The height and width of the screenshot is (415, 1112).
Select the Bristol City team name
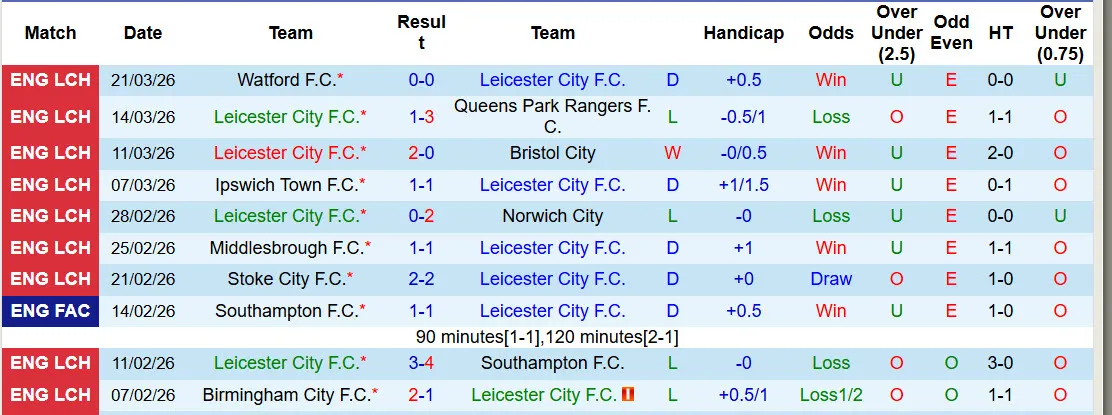click(x=552, y=153)
